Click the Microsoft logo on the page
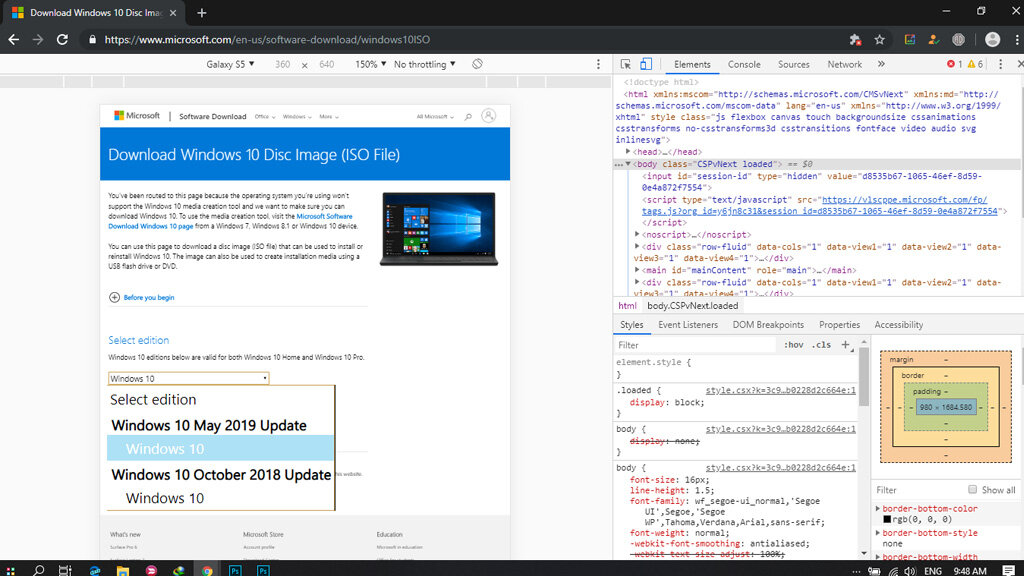Screen dimensions: 1024x576 [136, 116]
